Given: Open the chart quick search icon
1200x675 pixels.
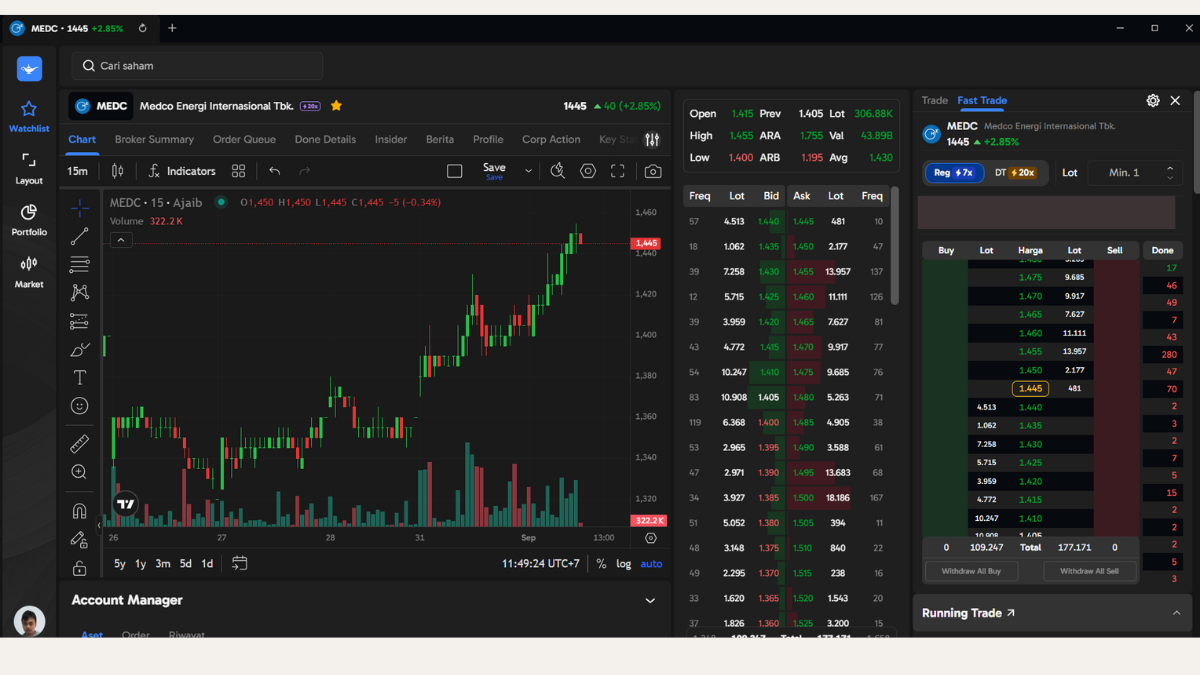Looking at the screenshot, I should point(558,171).
